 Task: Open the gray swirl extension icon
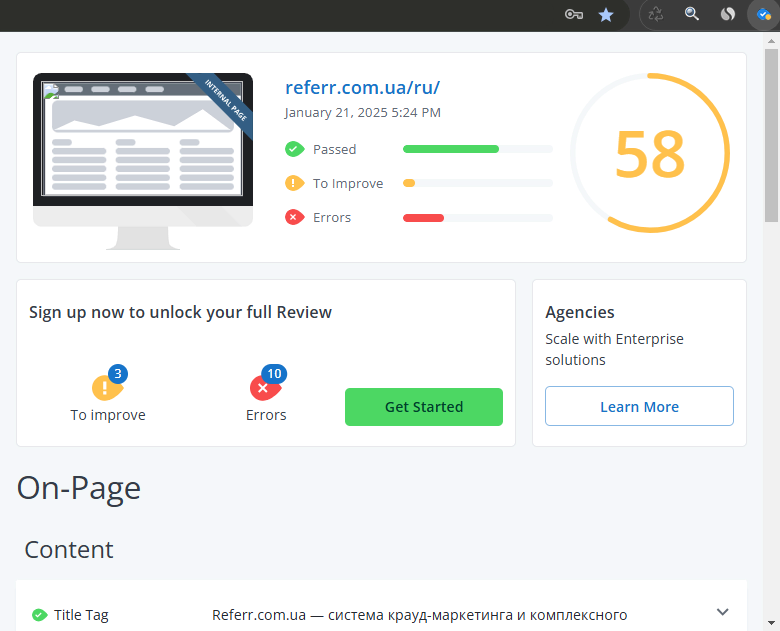[x=728, y=14]
